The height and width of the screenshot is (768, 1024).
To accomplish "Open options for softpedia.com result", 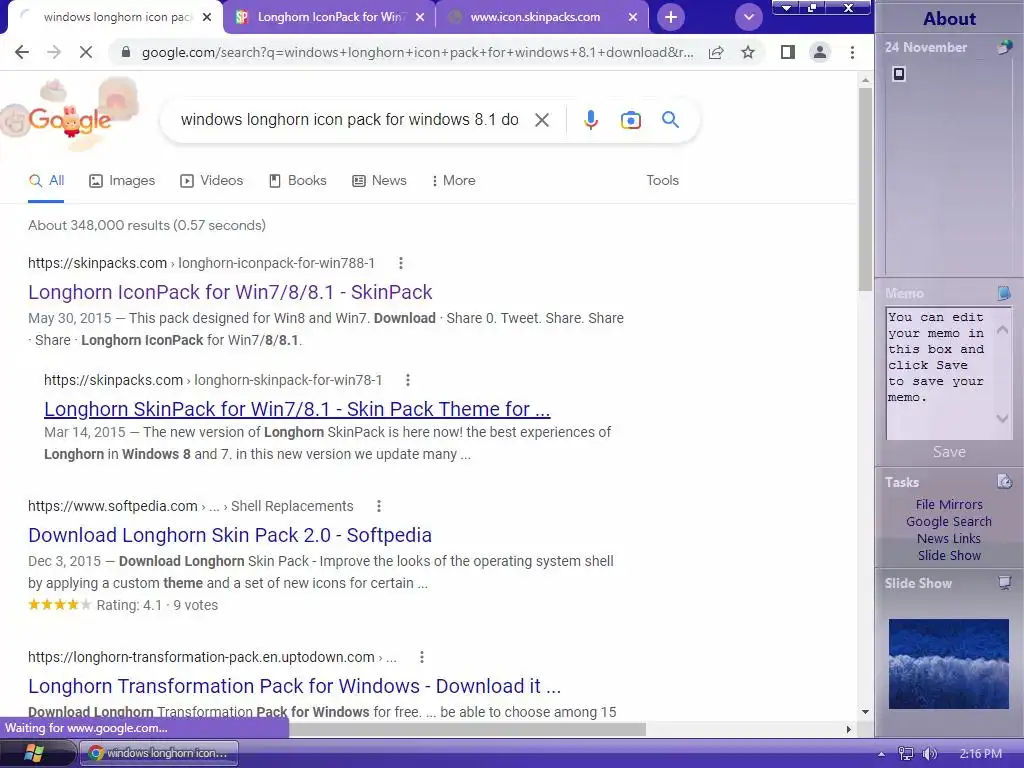I will 379,506.
